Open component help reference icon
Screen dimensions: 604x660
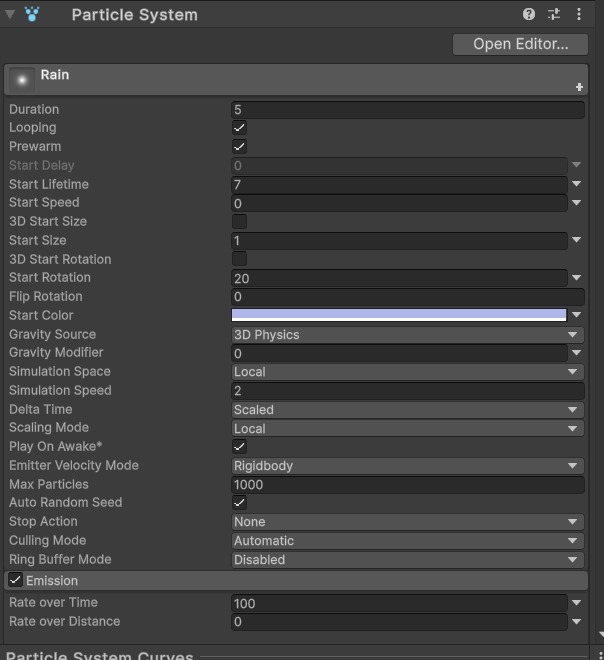529,14
